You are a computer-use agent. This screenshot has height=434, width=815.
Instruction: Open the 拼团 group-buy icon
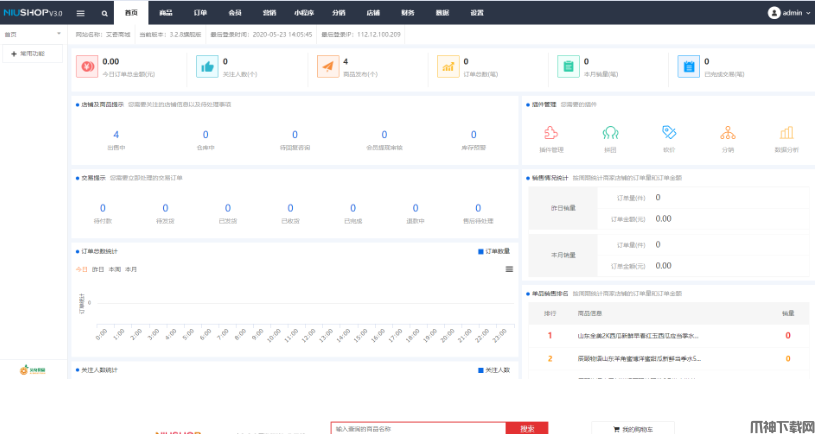(610, 133)
